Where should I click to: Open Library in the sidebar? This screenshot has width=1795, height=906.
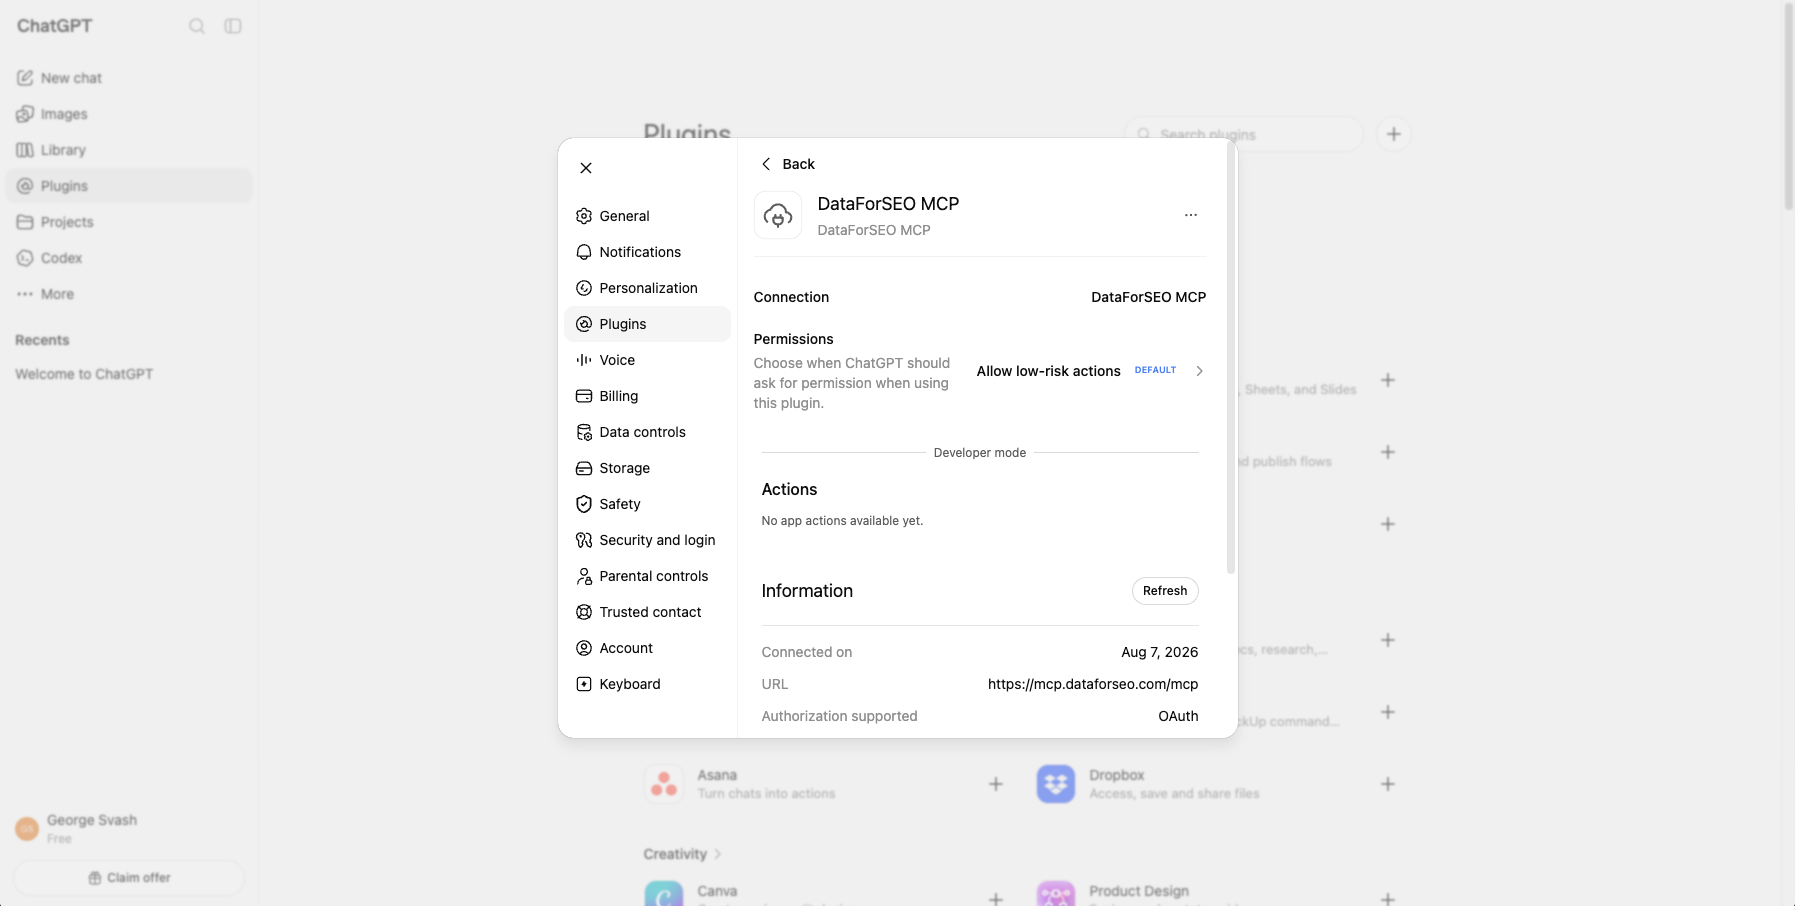(130, 150)
